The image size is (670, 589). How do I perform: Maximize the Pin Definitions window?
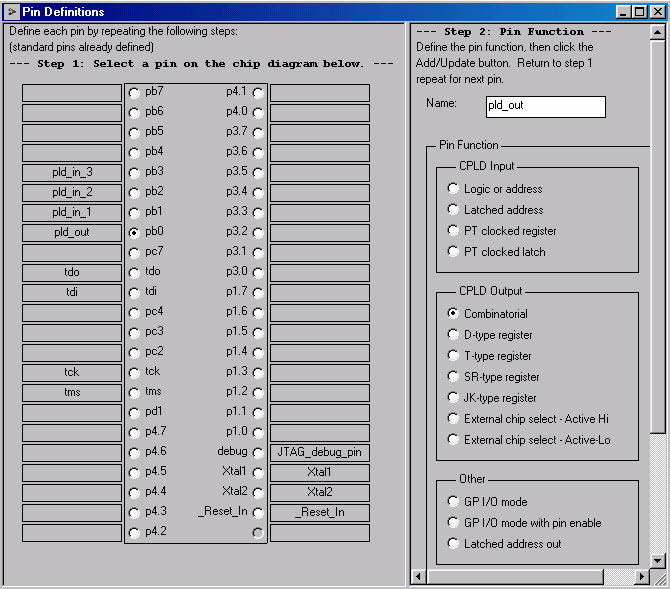pos(640,12)
